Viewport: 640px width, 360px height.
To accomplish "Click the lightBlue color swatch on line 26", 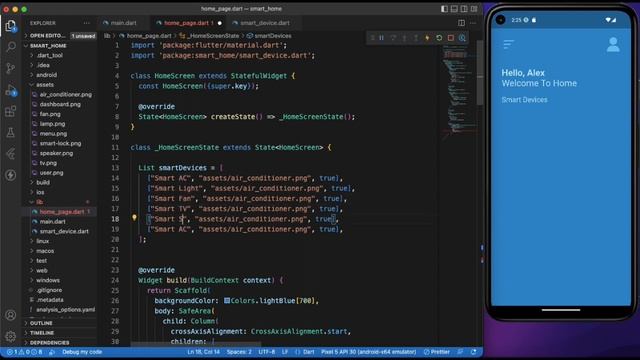I will (x=227, y=301).
